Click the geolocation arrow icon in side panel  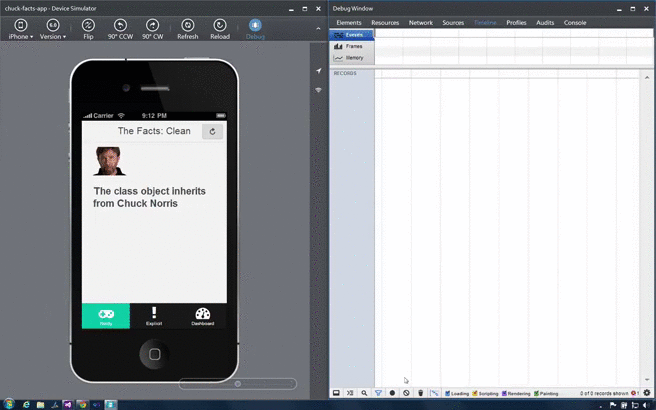(x=318, y=71)
